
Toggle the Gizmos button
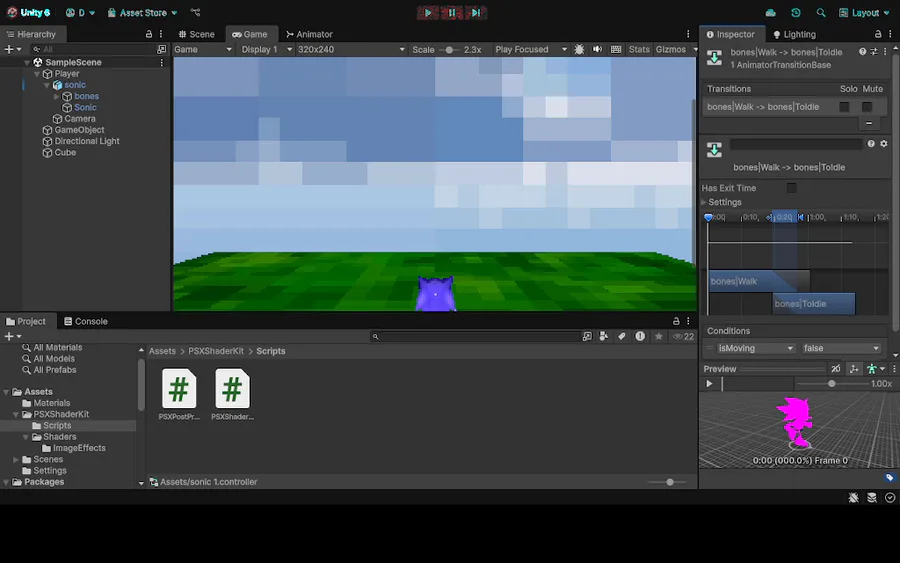[670, 49]
